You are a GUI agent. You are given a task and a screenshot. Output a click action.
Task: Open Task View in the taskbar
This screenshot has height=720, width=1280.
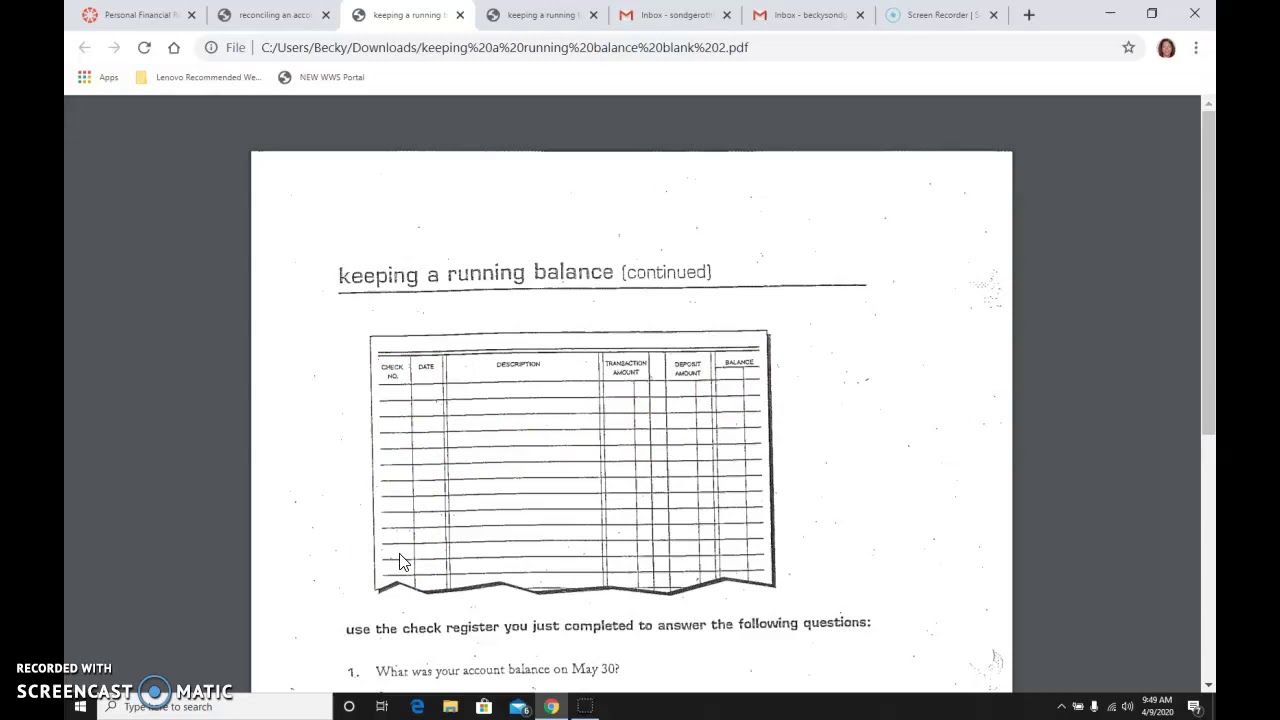point(382,707)
